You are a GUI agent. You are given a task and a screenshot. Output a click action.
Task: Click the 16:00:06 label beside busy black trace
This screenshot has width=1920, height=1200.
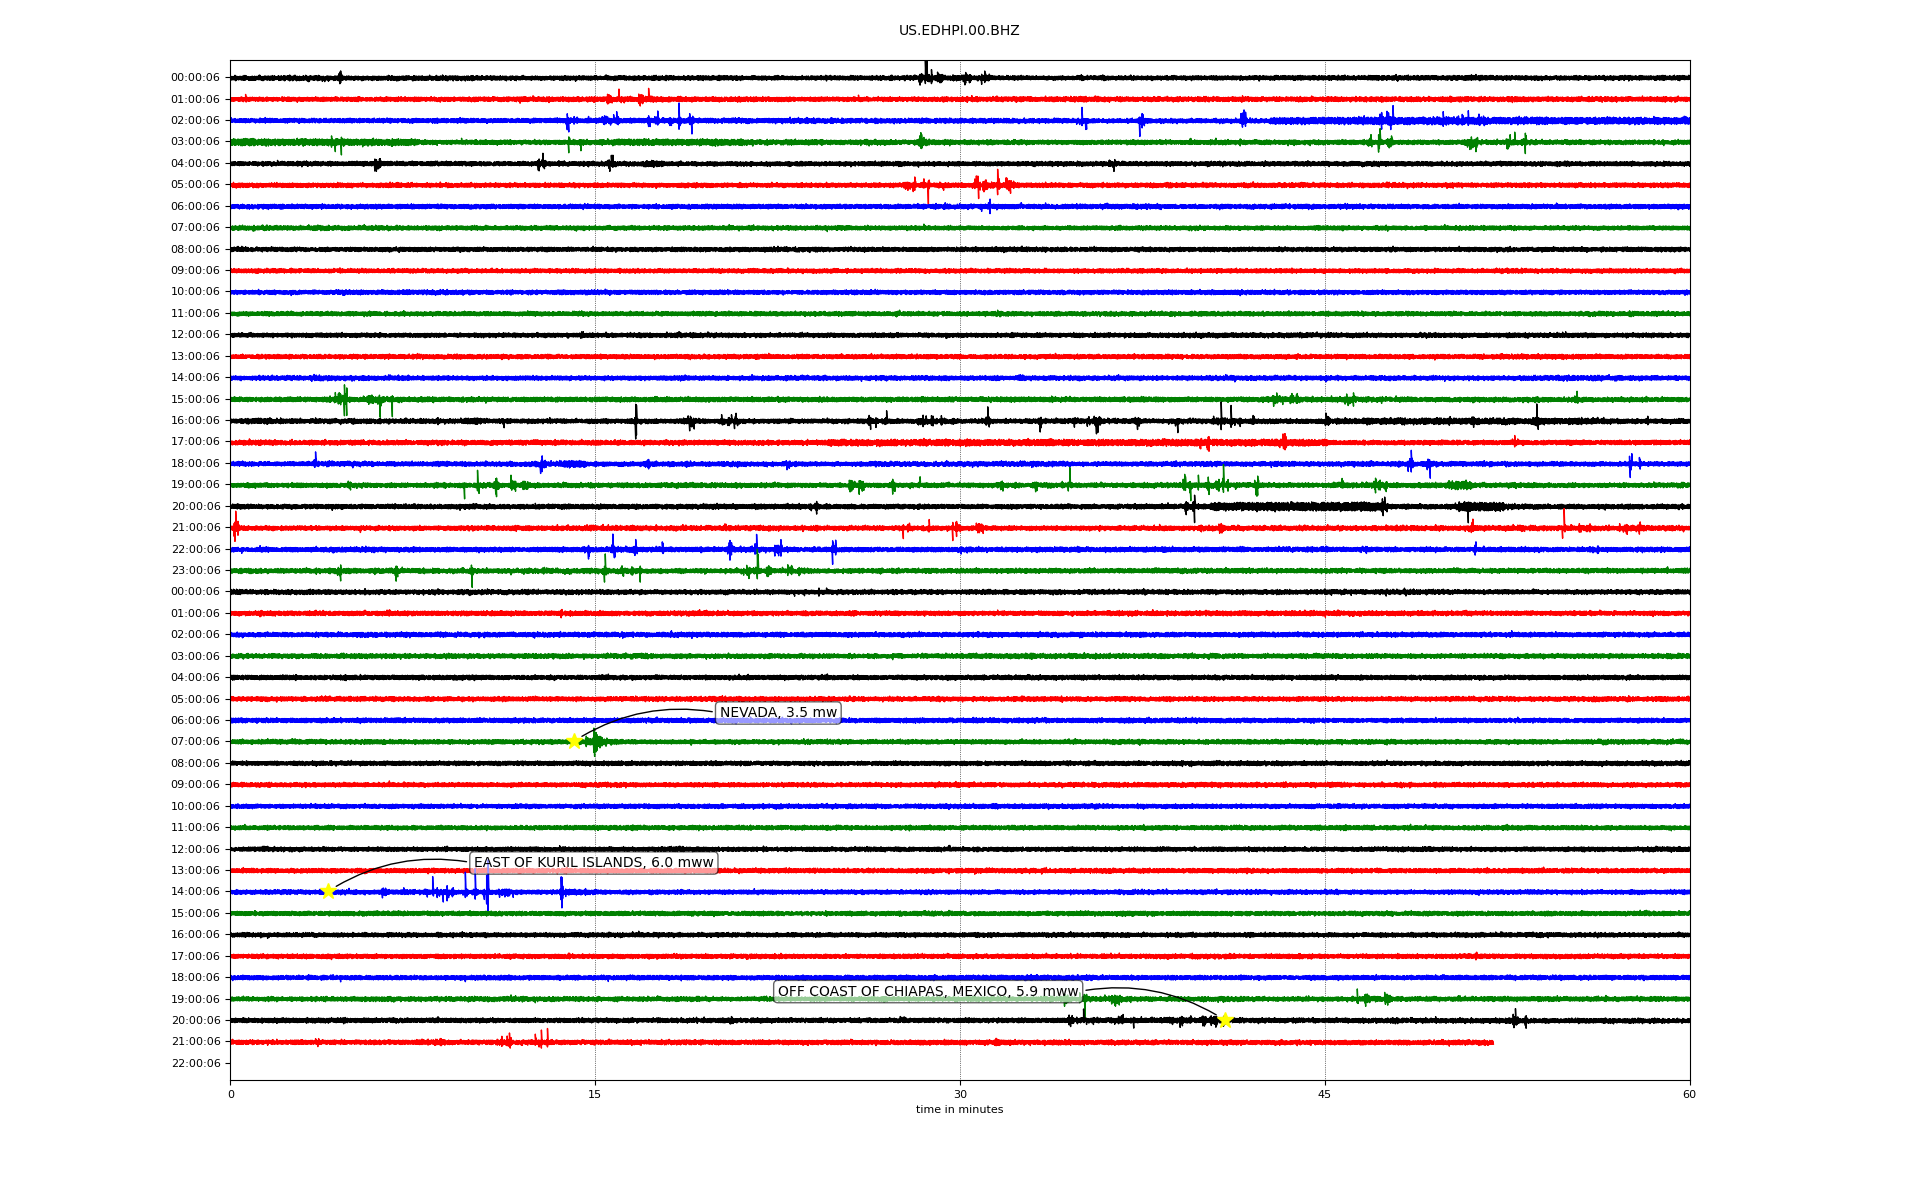pos(196,420)
